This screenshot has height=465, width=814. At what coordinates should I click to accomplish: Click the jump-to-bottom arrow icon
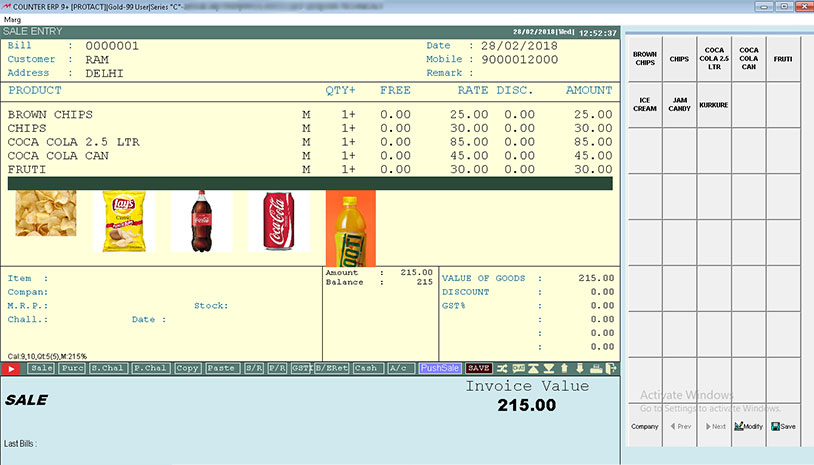[x=549, y=368]
